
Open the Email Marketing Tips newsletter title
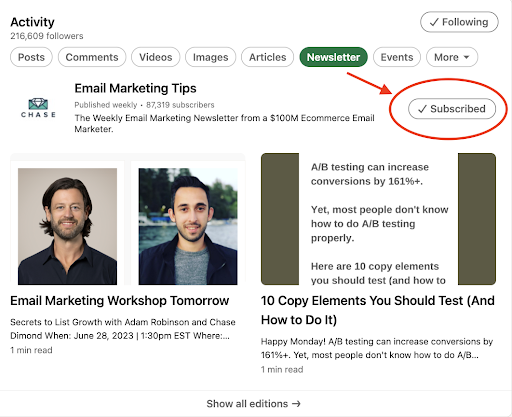click(x=135, y=88)
